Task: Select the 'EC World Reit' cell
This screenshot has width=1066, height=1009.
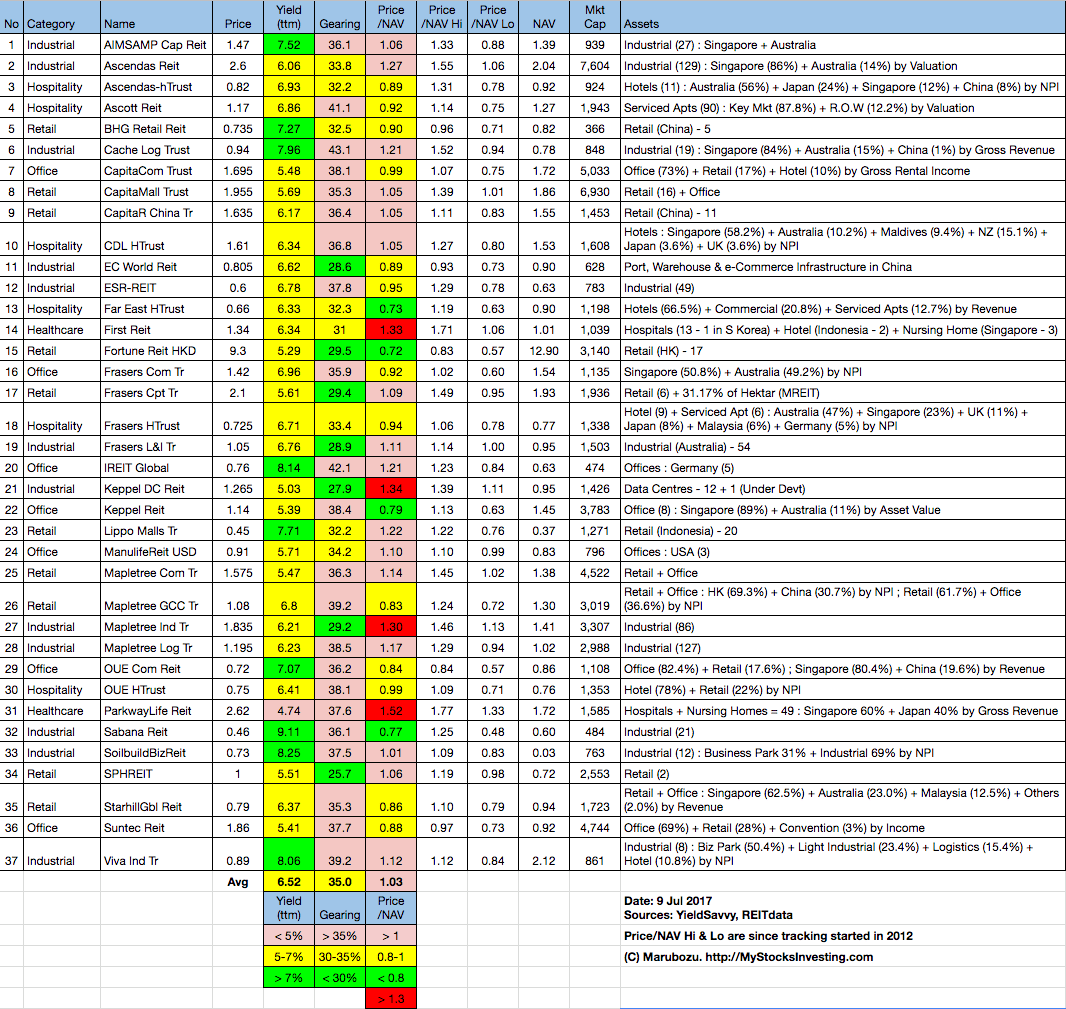Action: 156,267
